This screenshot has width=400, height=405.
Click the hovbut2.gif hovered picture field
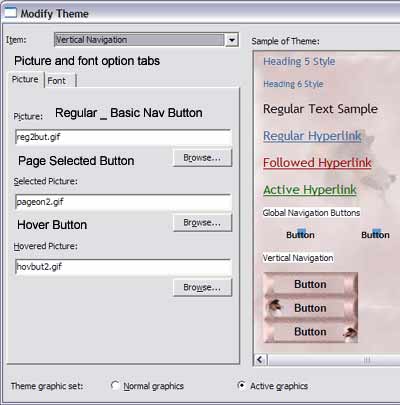pos(123,267)
